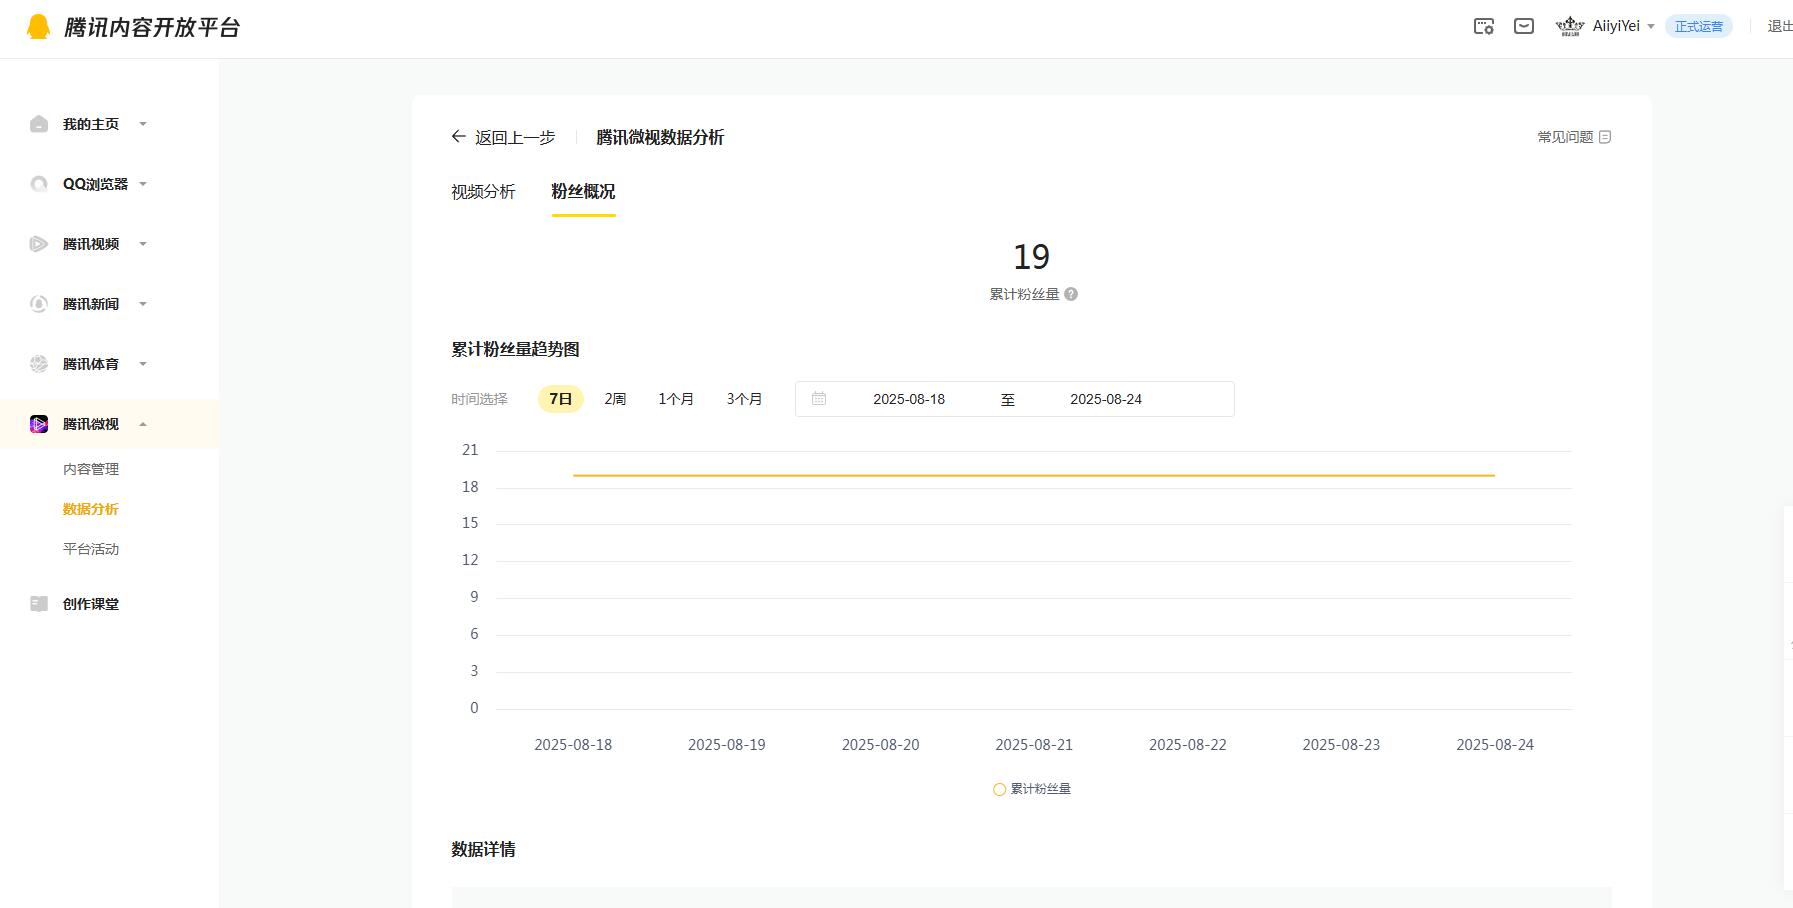Click the help question mark beside 累计粉丝量

pyautogui.click(x=1071, y=294)
